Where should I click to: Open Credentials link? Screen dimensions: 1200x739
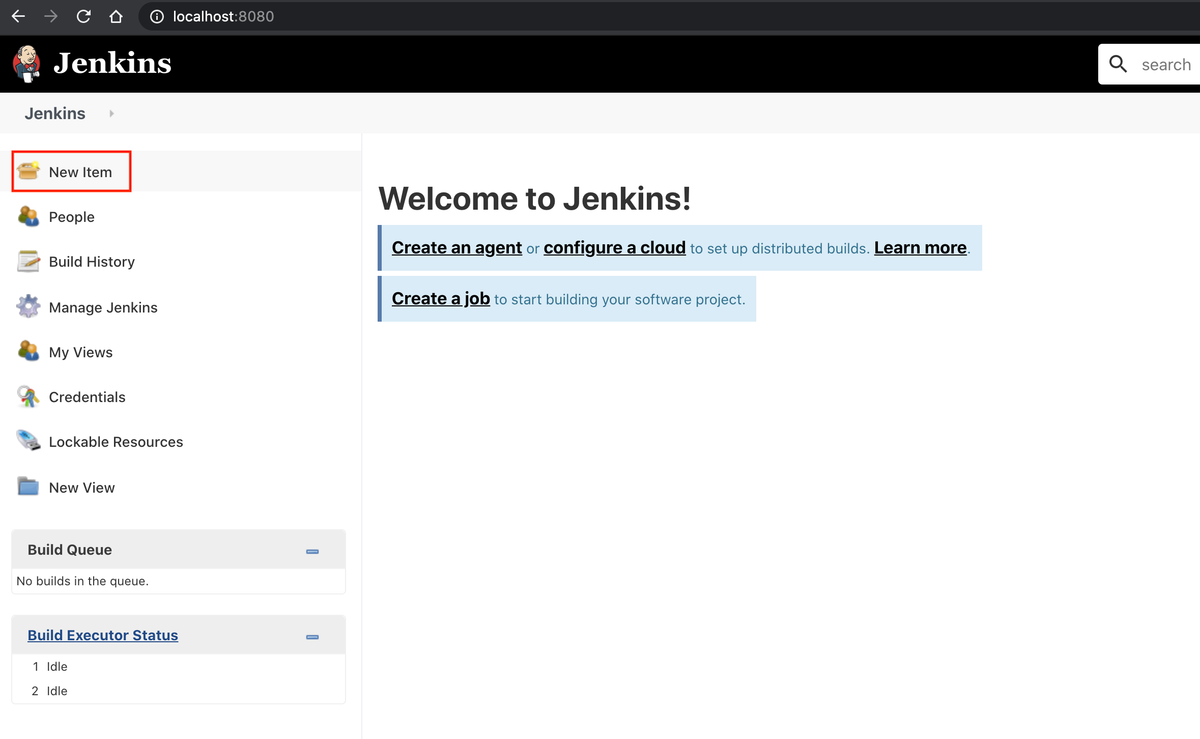[x=87, y=397]
